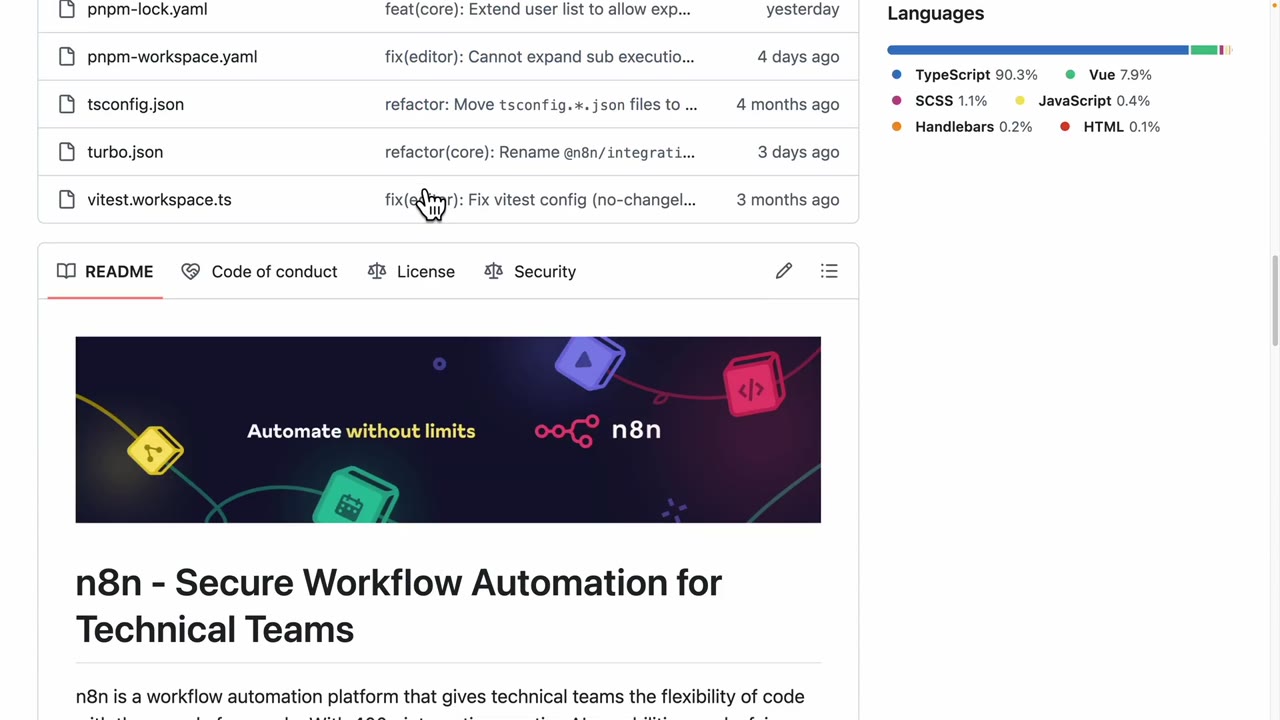Click the Languages section heading
The width and height of the screenshot is (1280, 720).
(x=936, y=13)
